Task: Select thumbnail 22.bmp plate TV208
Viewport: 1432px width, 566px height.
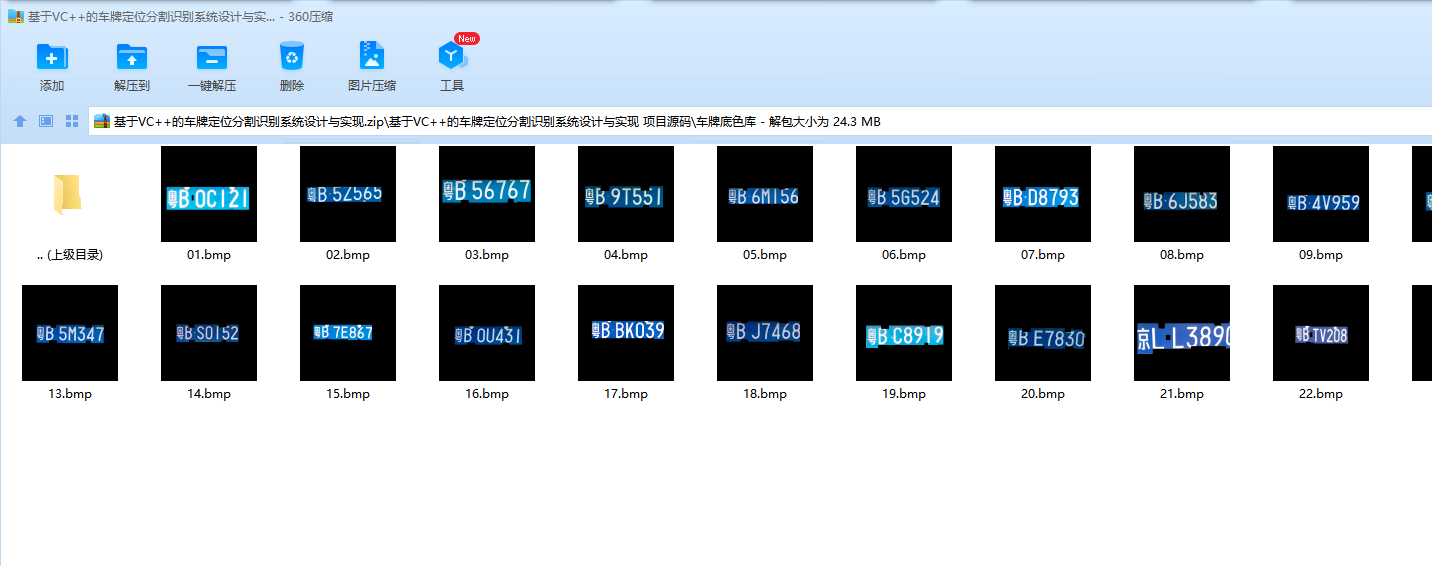Action: [1321, 333]
